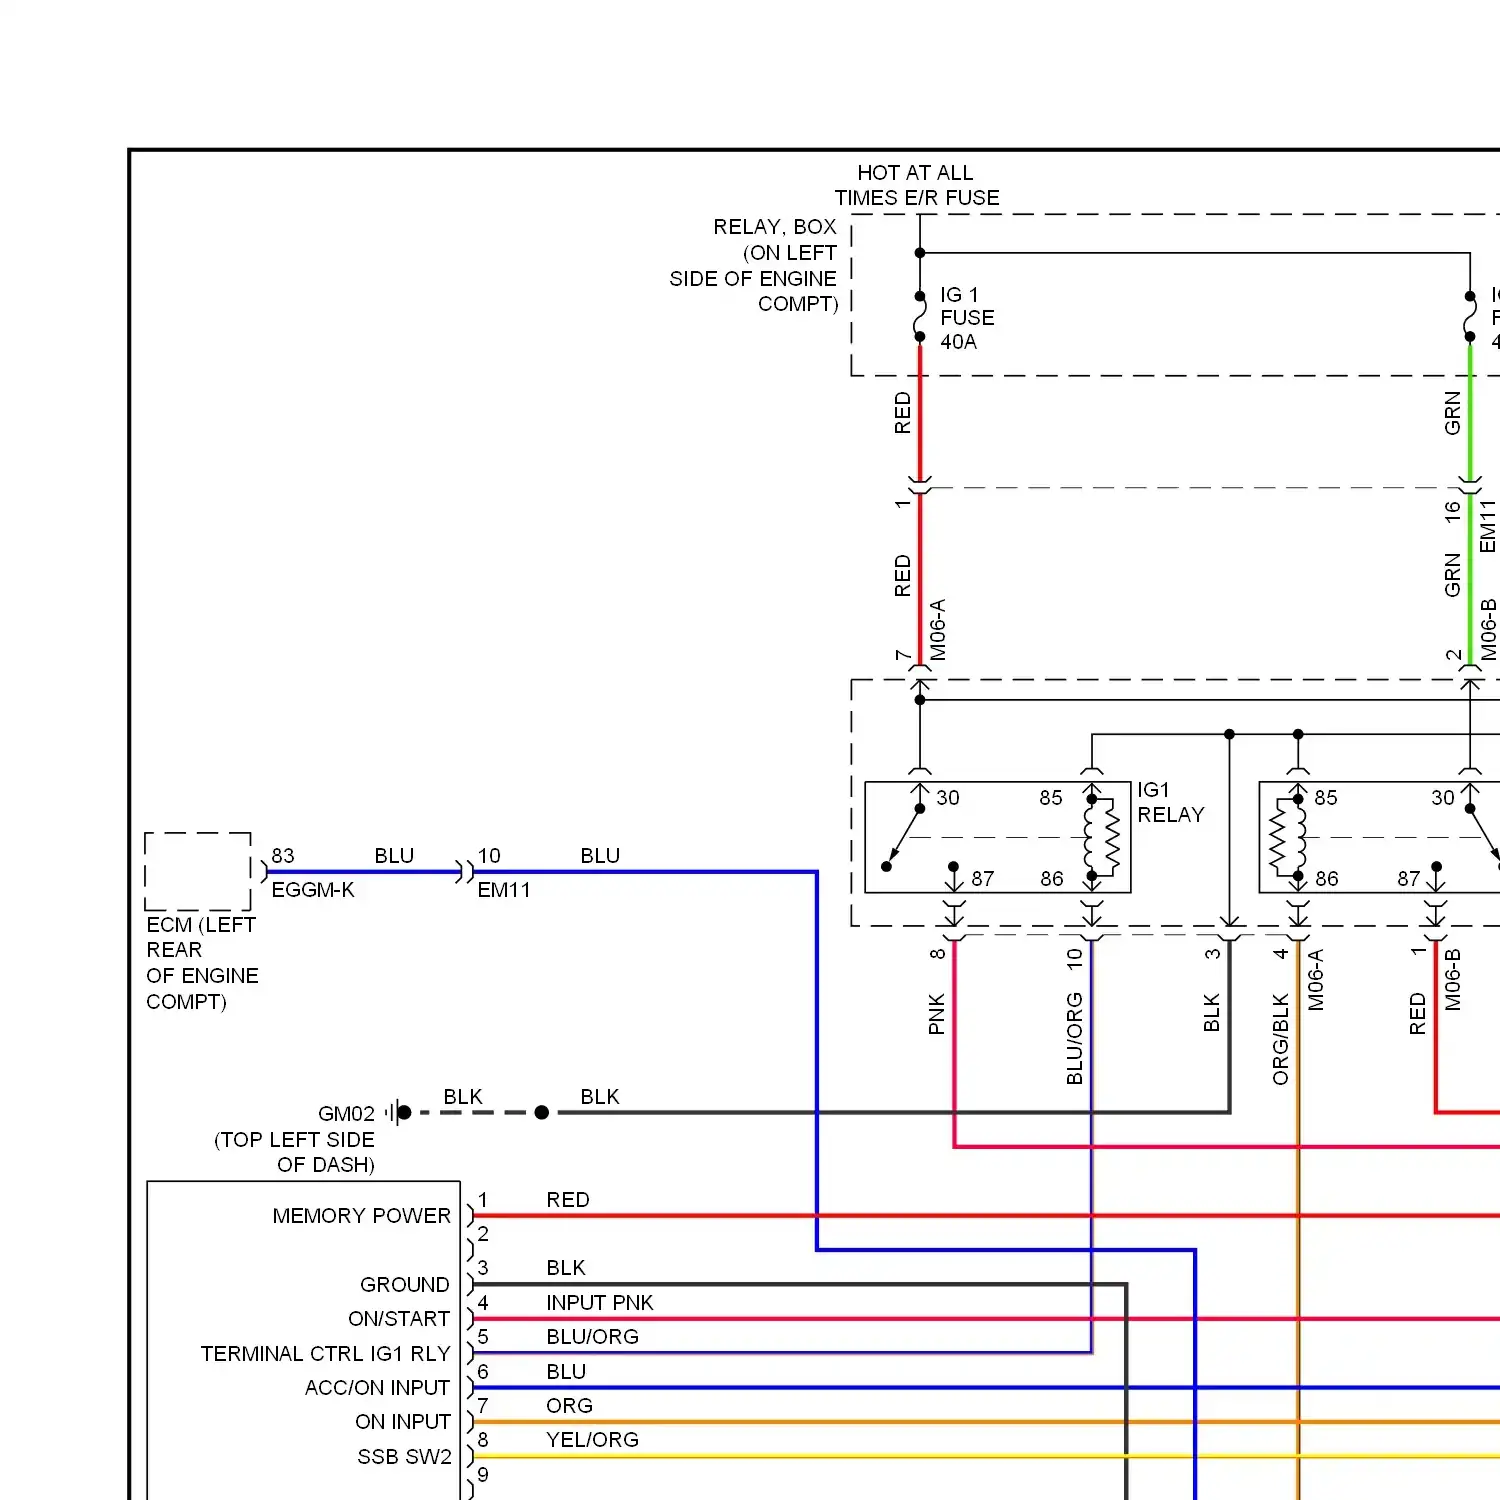Select the M06-A label beside the red wire at pin 7

(x=937, y=630)
